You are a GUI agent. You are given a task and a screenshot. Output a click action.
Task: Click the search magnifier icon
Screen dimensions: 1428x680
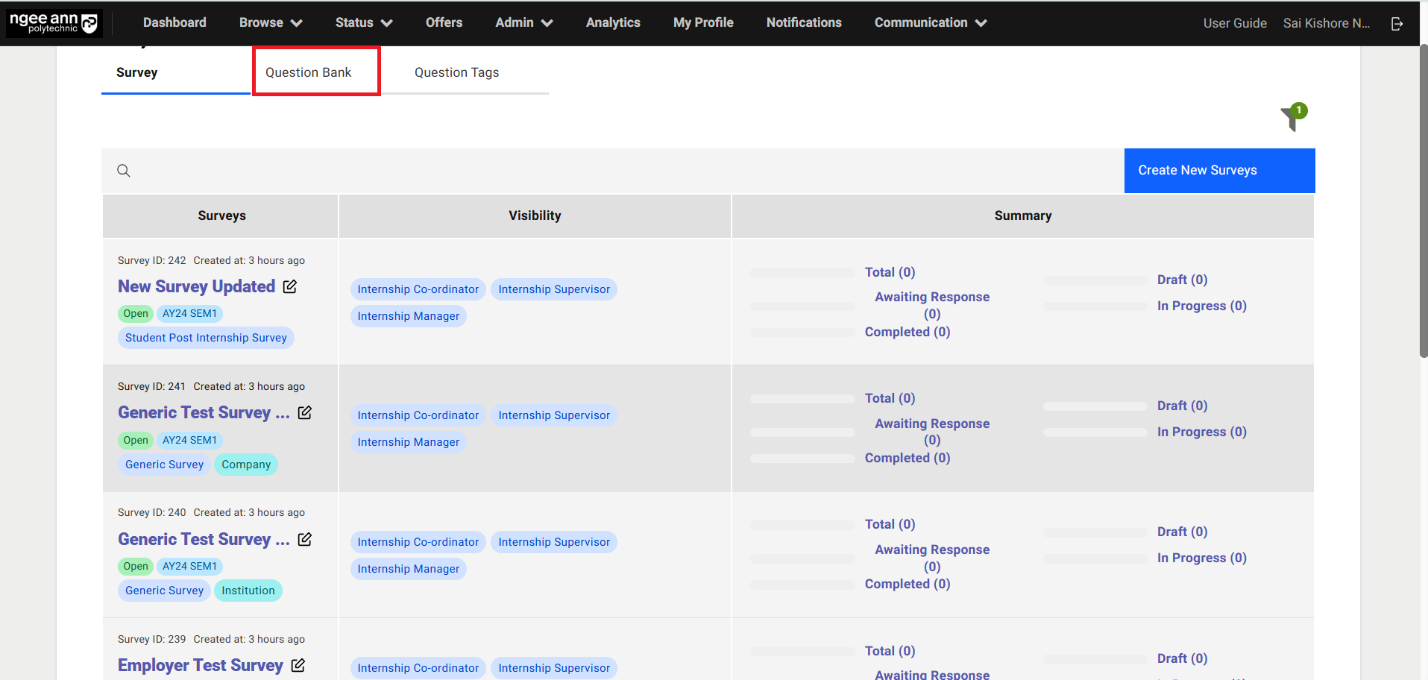[124, 171]
